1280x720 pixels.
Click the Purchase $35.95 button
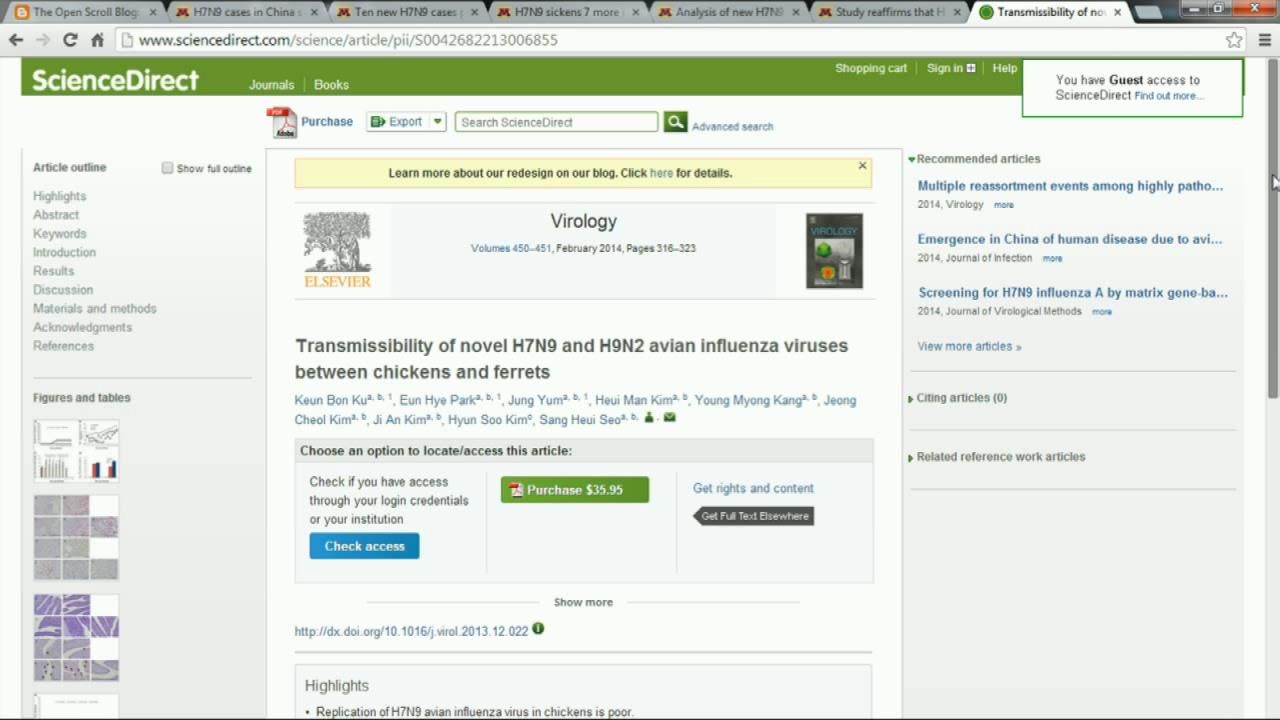point(574,490)
